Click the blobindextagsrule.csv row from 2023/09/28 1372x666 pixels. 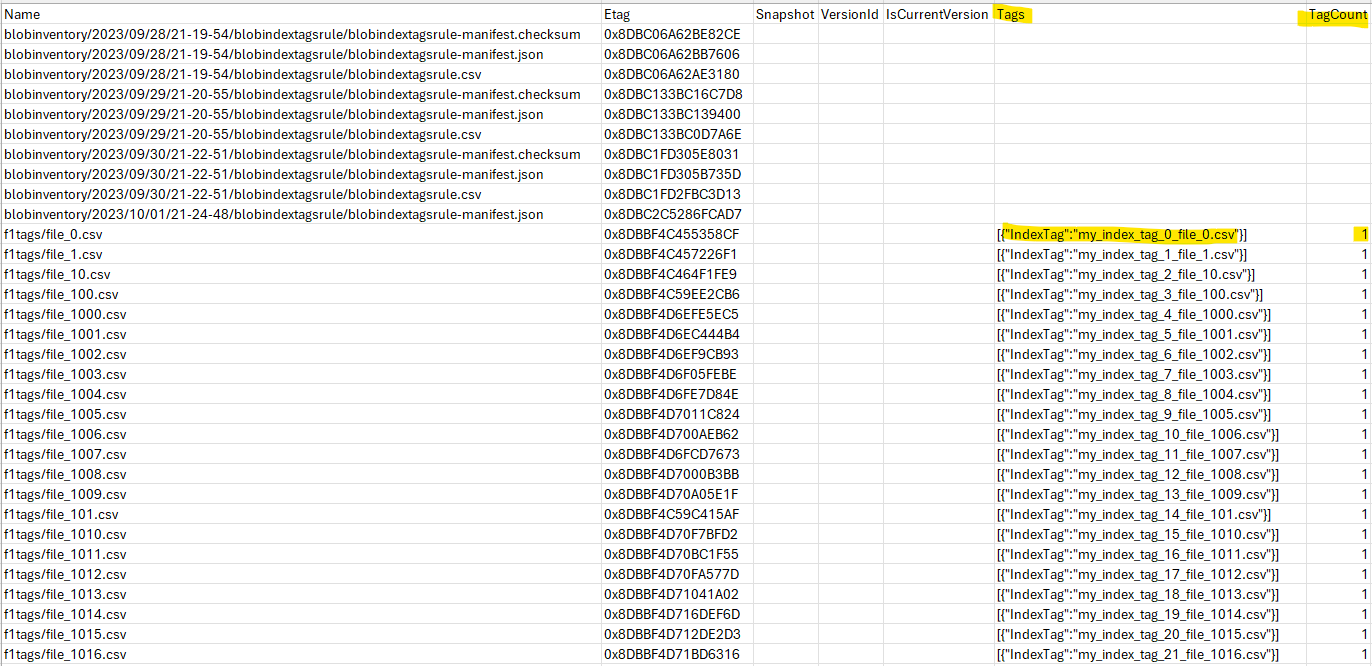point(240,74)
